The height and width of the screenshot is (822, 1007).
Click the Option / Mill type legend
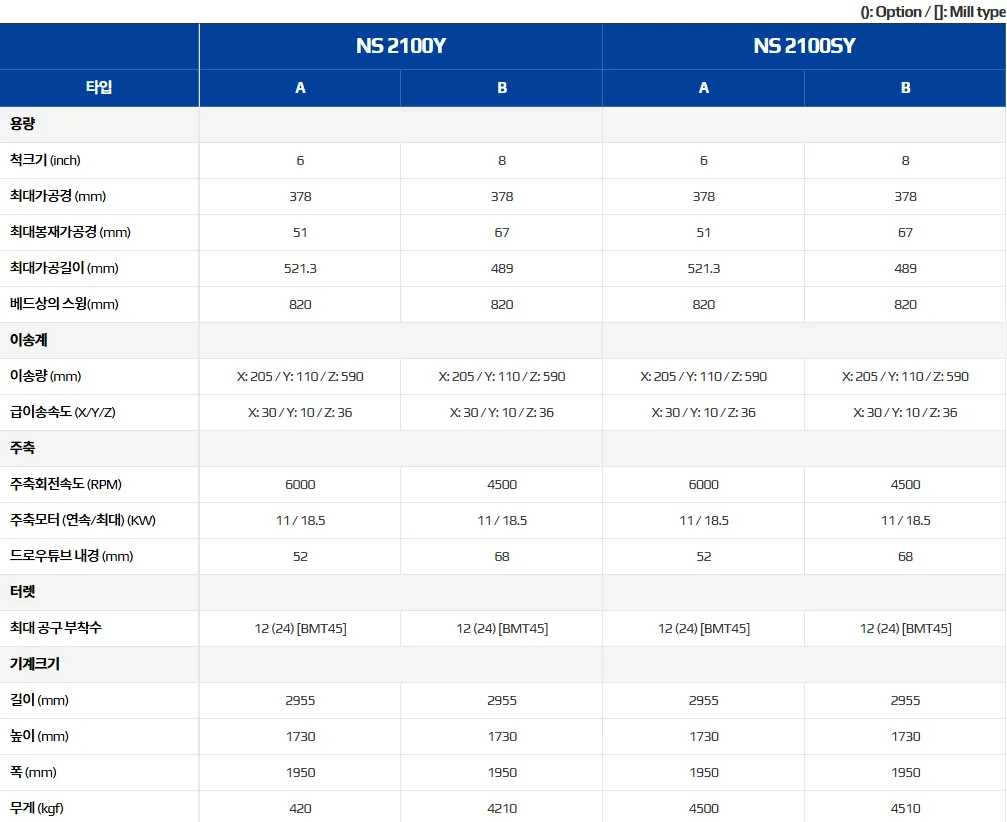pos(933,12)
